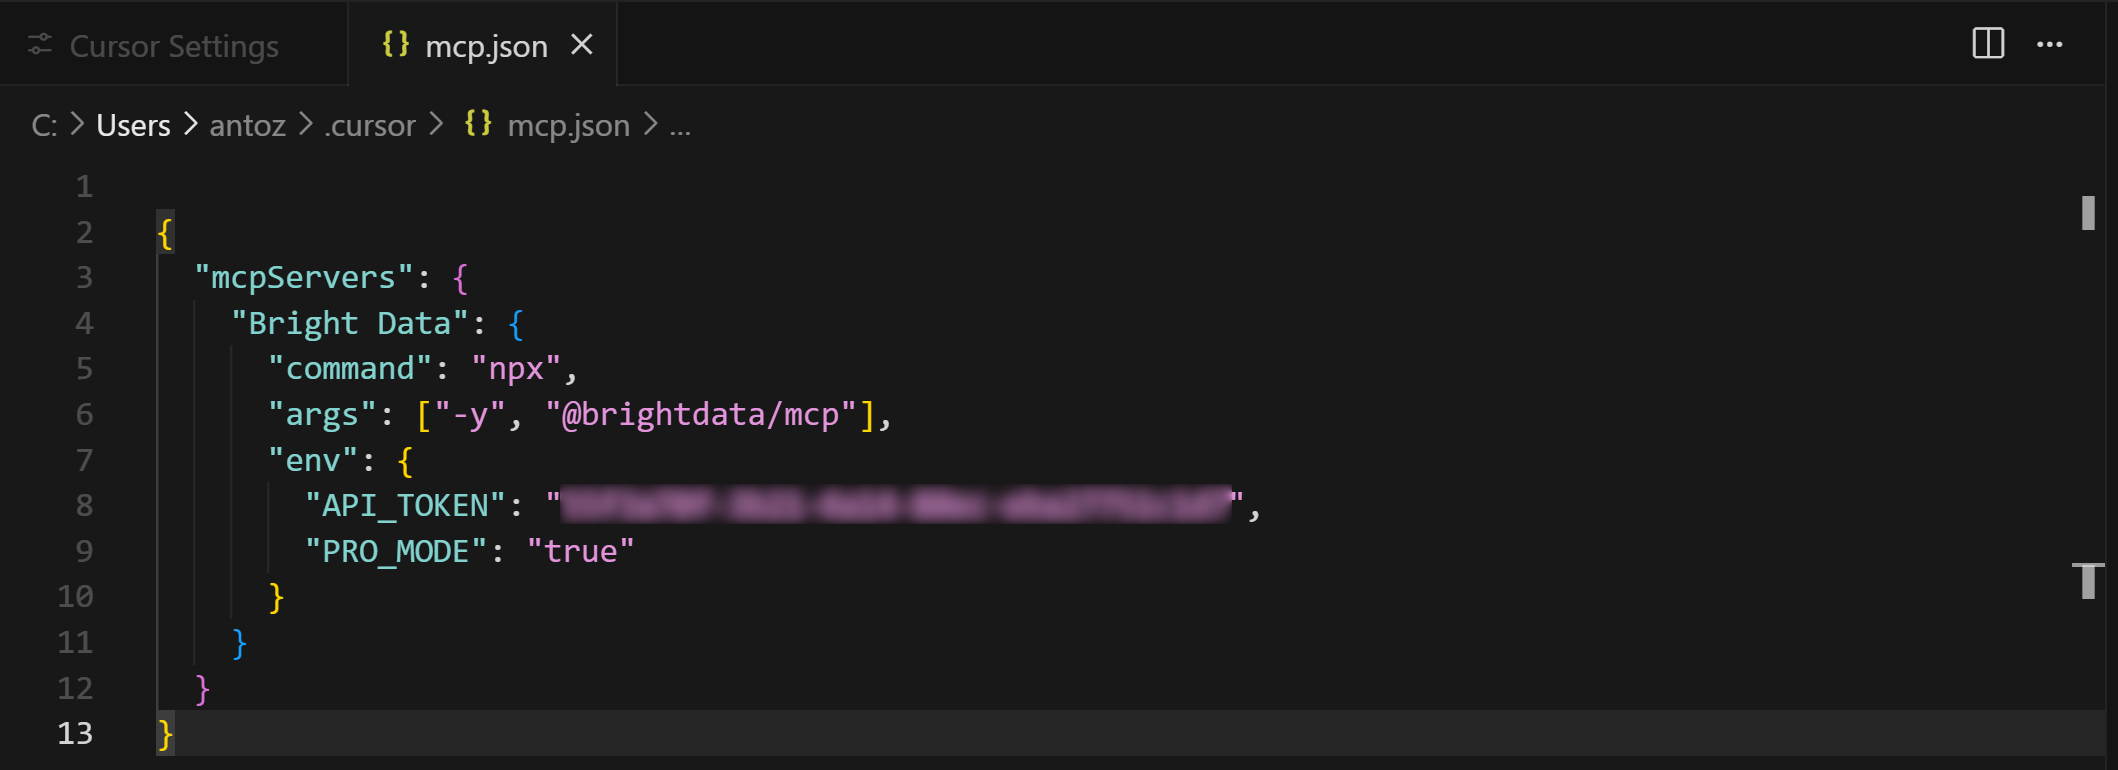Select the mcp.json tab
This screenshot has width=2118, height=770.
click(487, 44)
